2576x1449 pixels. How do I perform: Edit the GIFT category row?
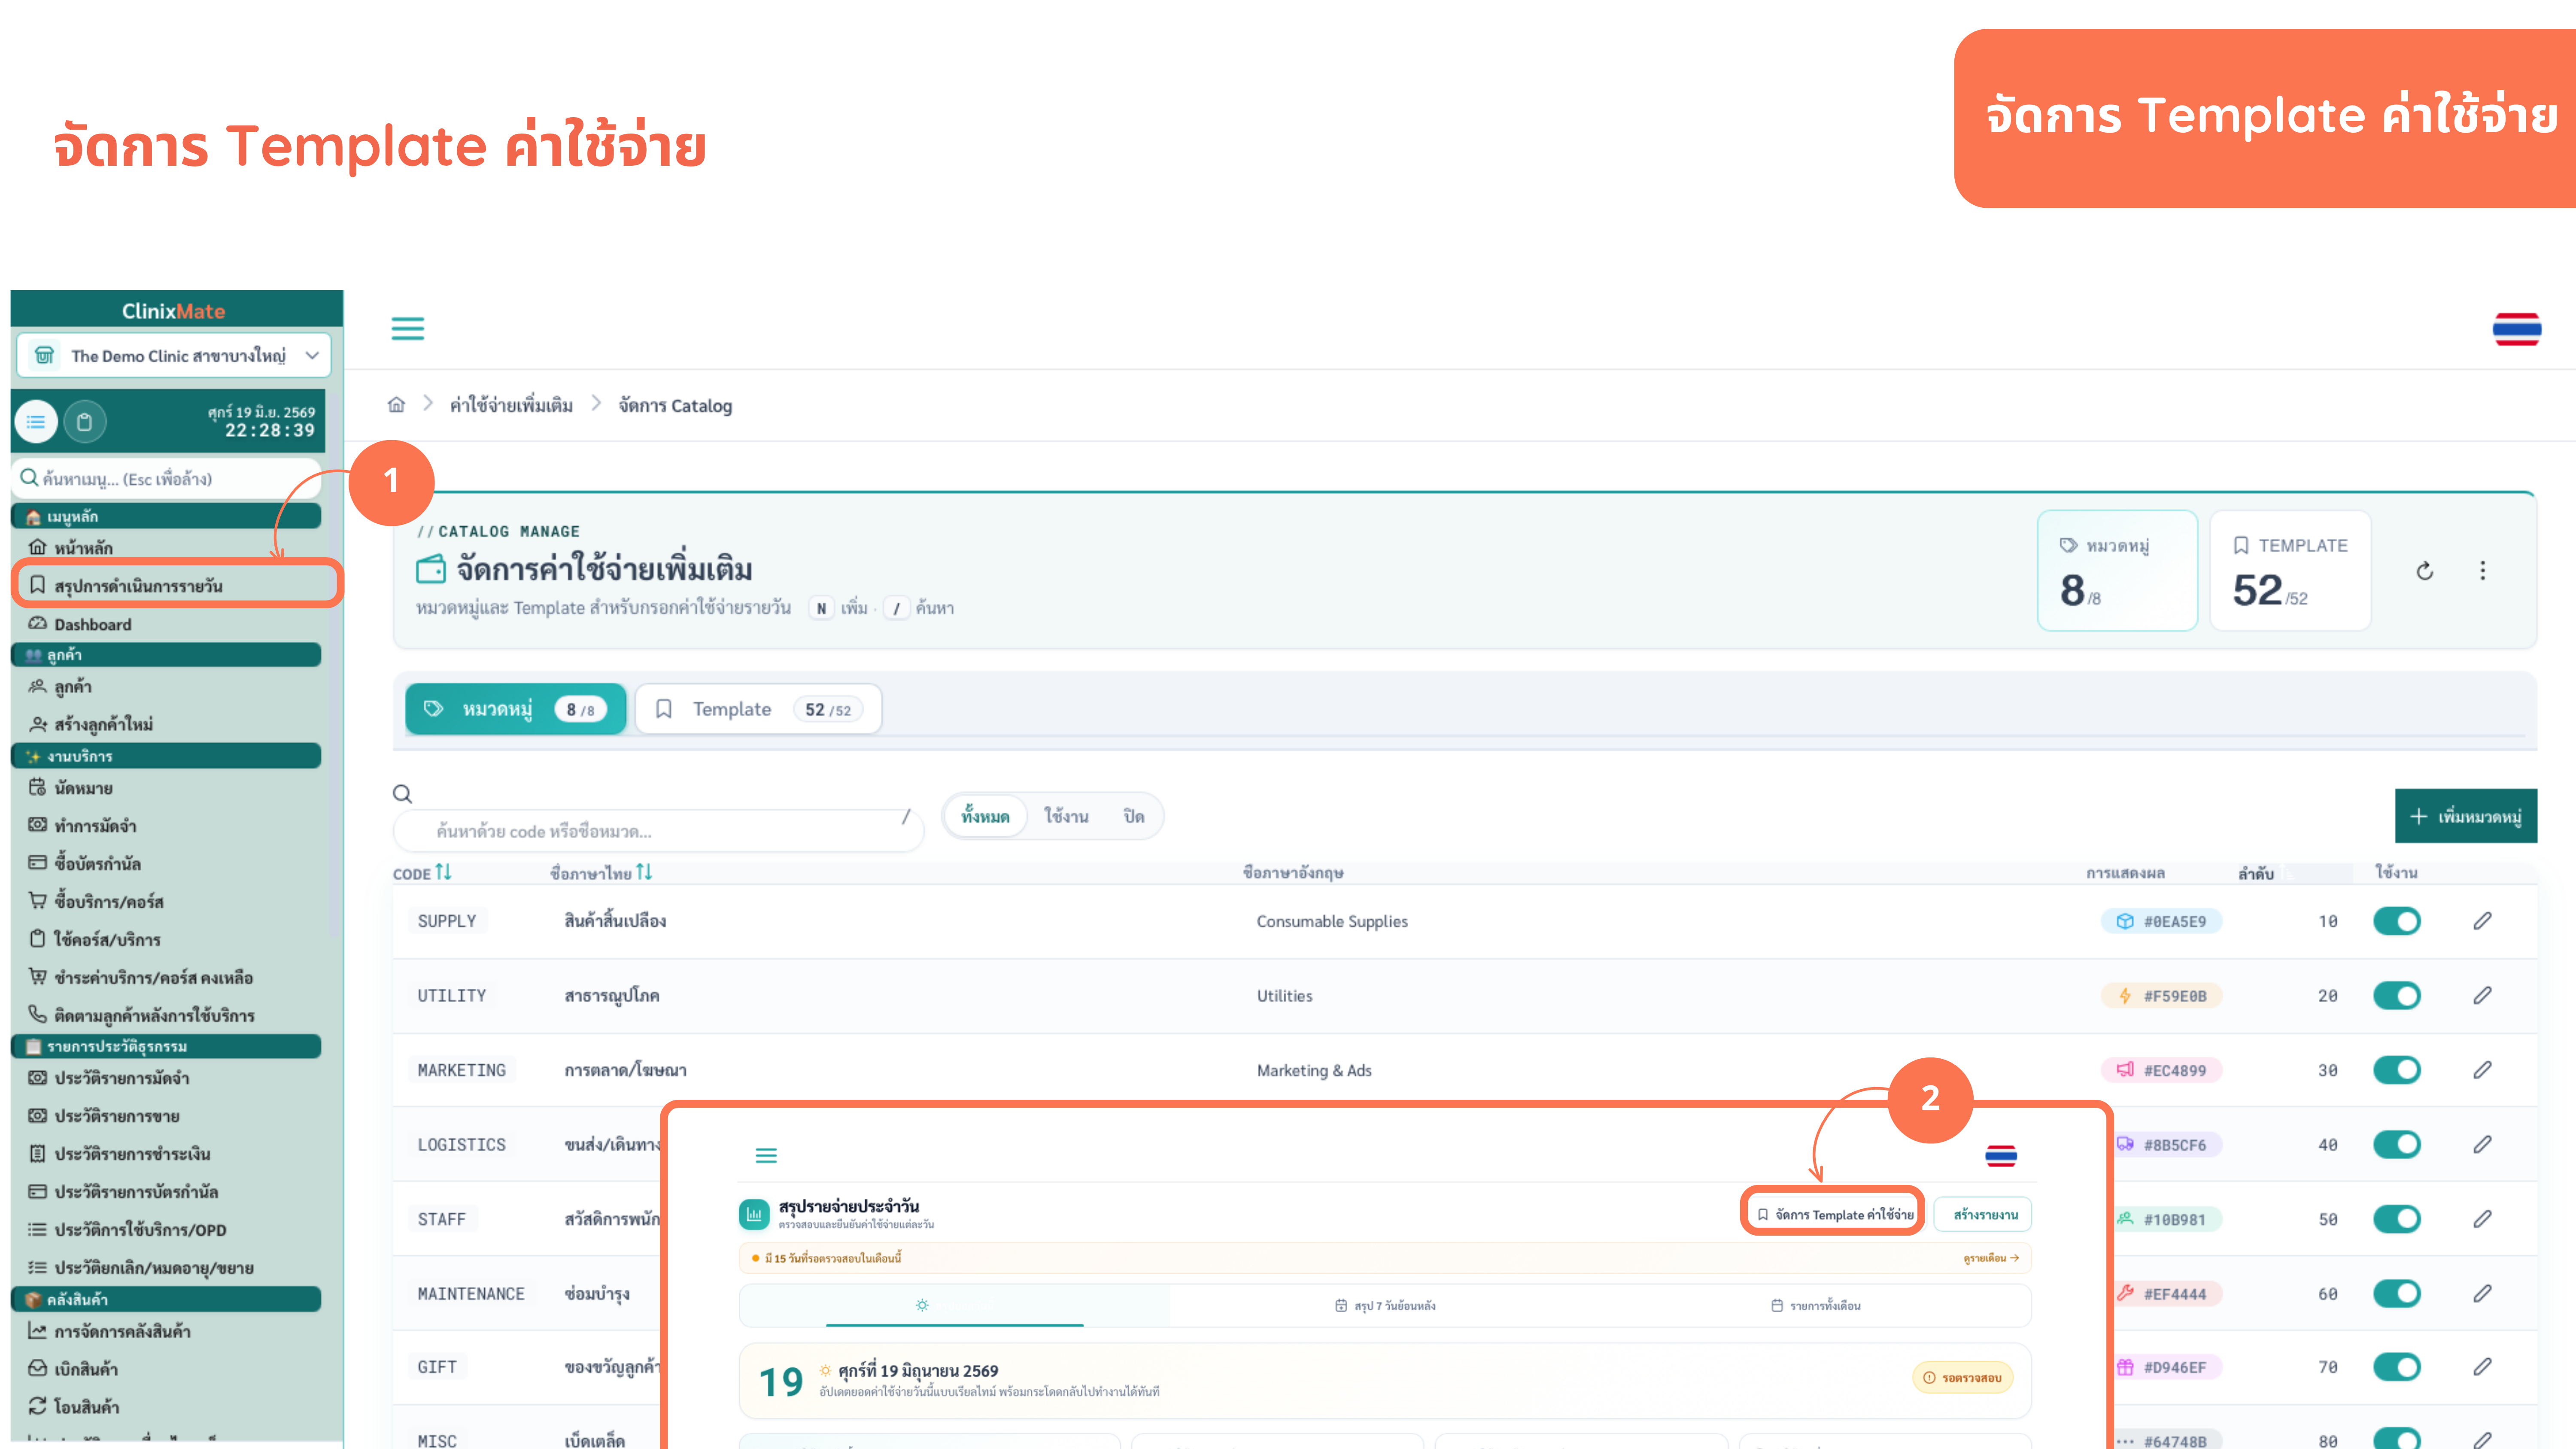point(2482,1367)
